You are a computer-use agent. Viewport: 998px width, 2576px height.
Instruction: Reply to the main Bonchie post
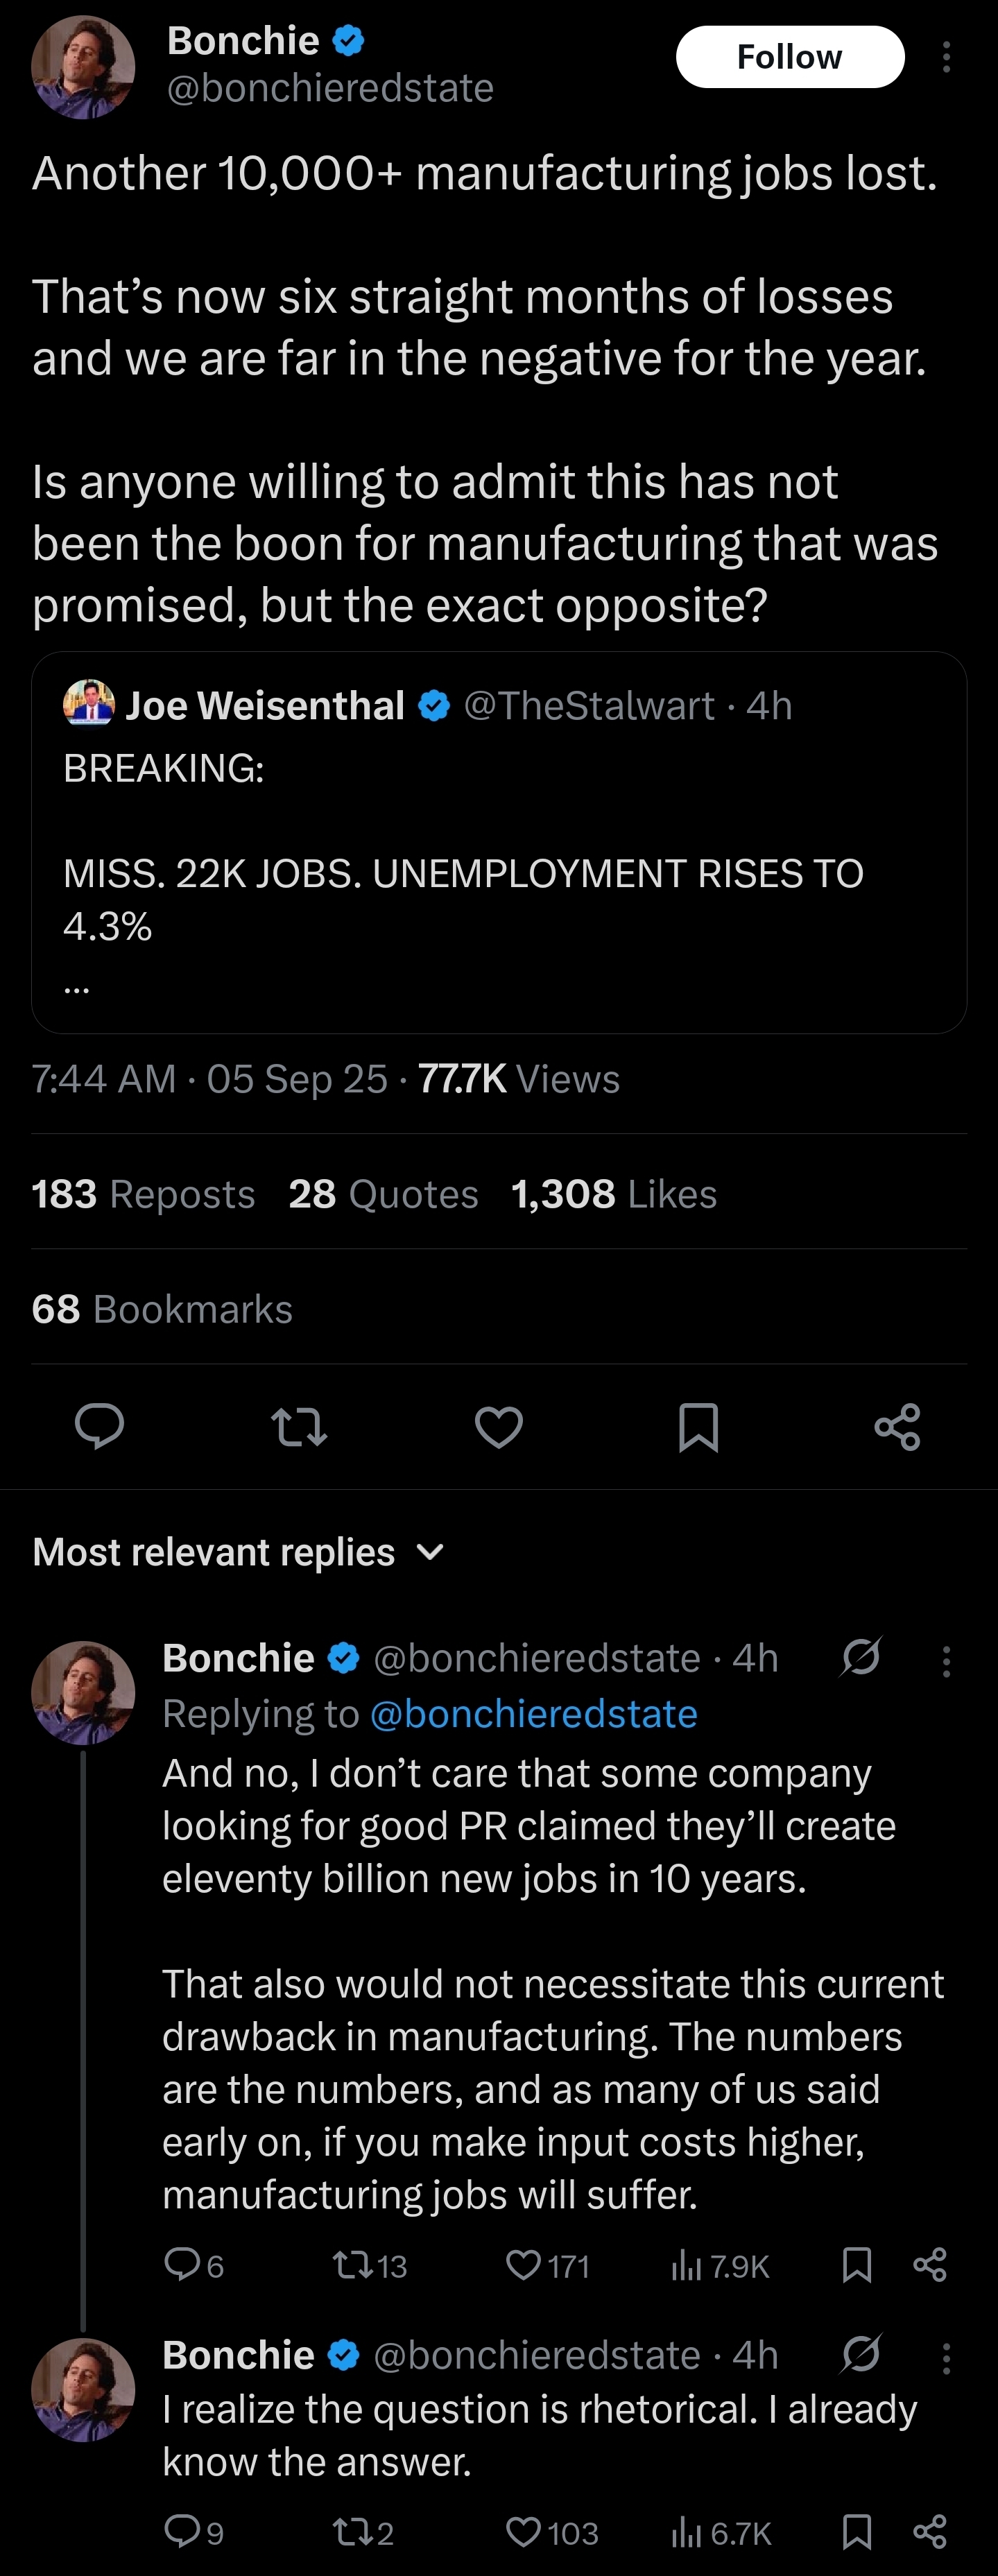coord(100,1426)
